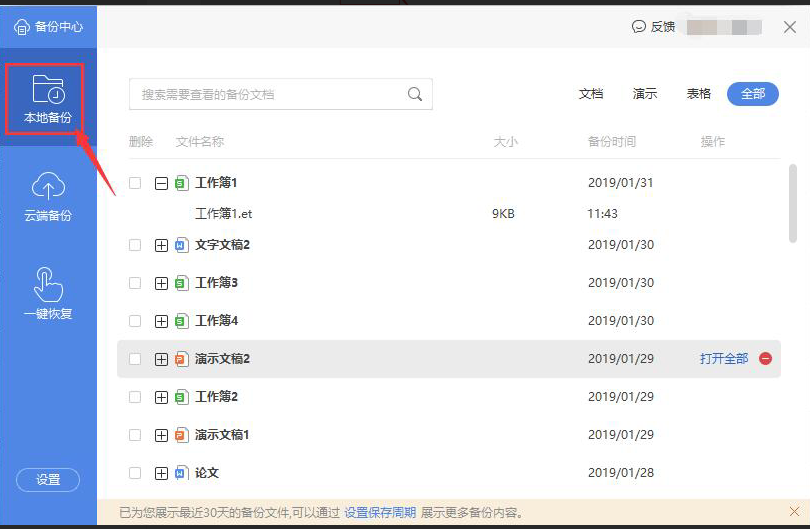Click the 设置 settings button
The width and height of the screenshot is (810, 529).
[x=48, y=480]
